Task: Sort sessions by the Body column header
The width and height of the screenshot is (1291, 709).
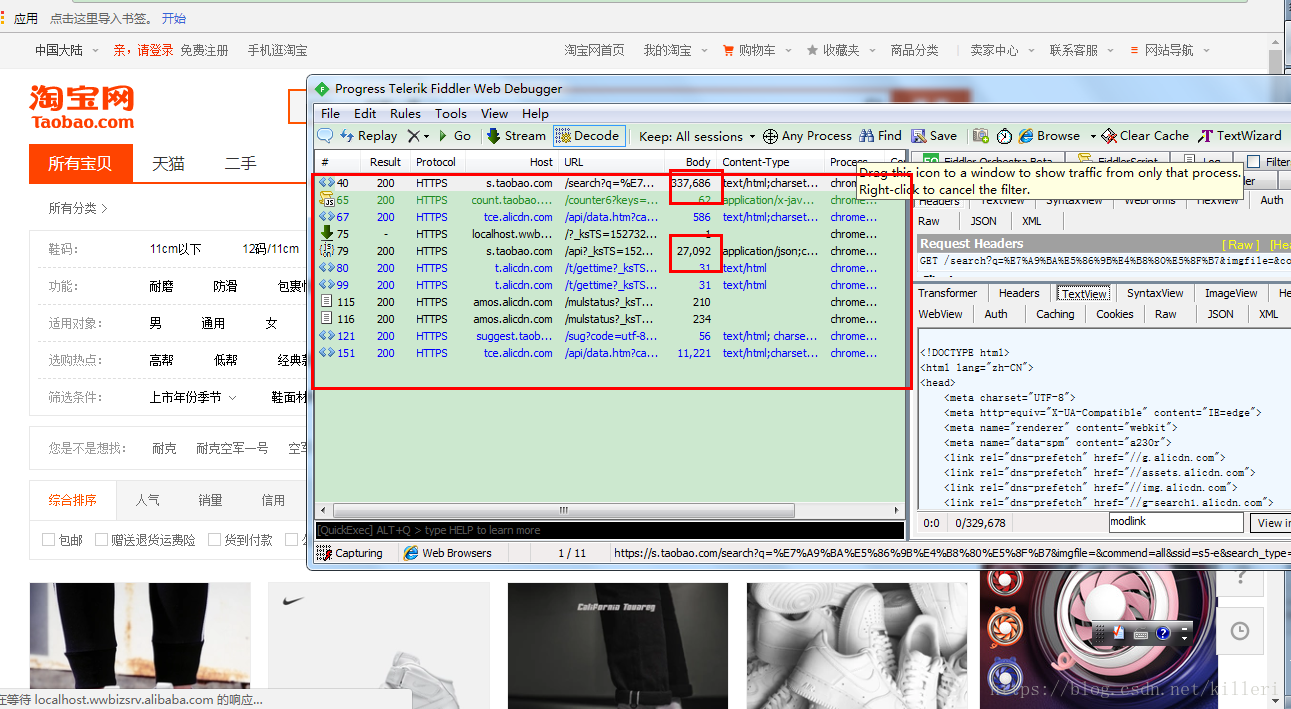Action: [691, 162]
